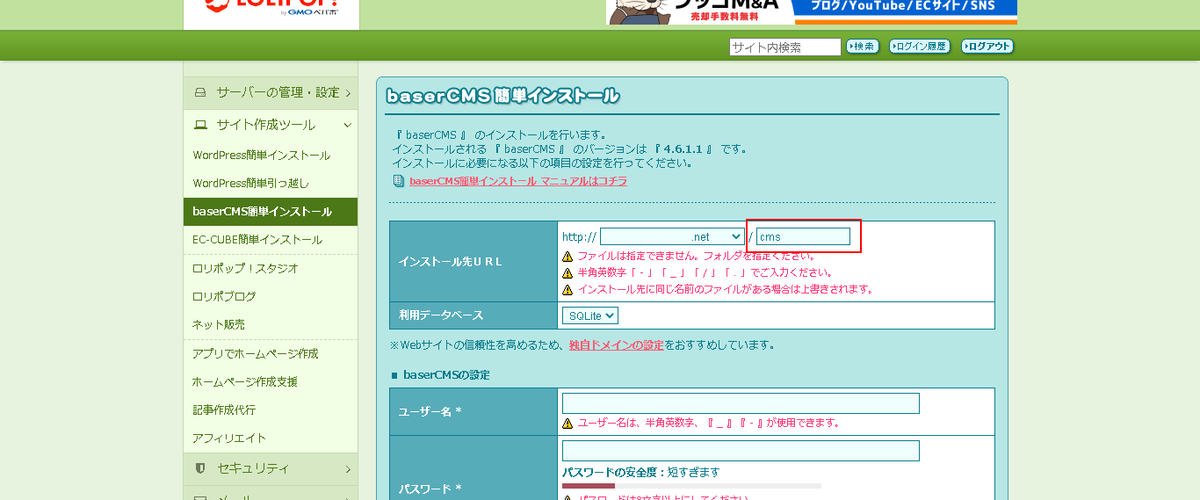Click the ユーザー名 * row label

point(430,411)
